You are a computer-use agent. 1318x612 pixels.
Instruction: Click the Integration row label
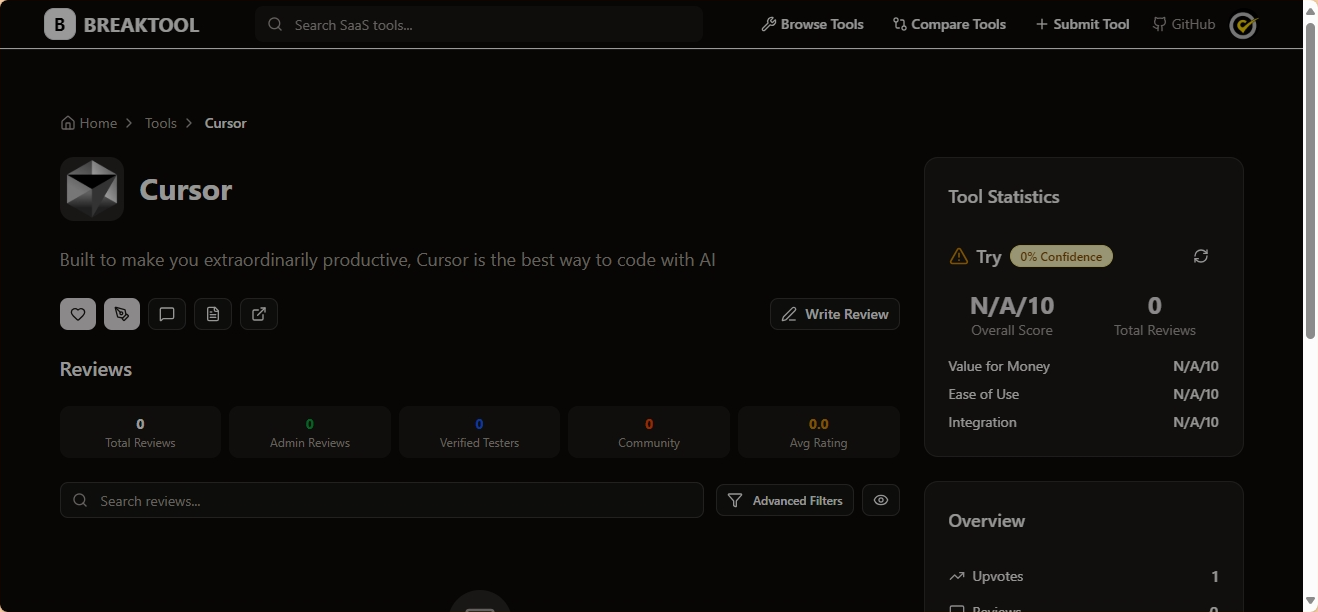[x=982, y=422]
